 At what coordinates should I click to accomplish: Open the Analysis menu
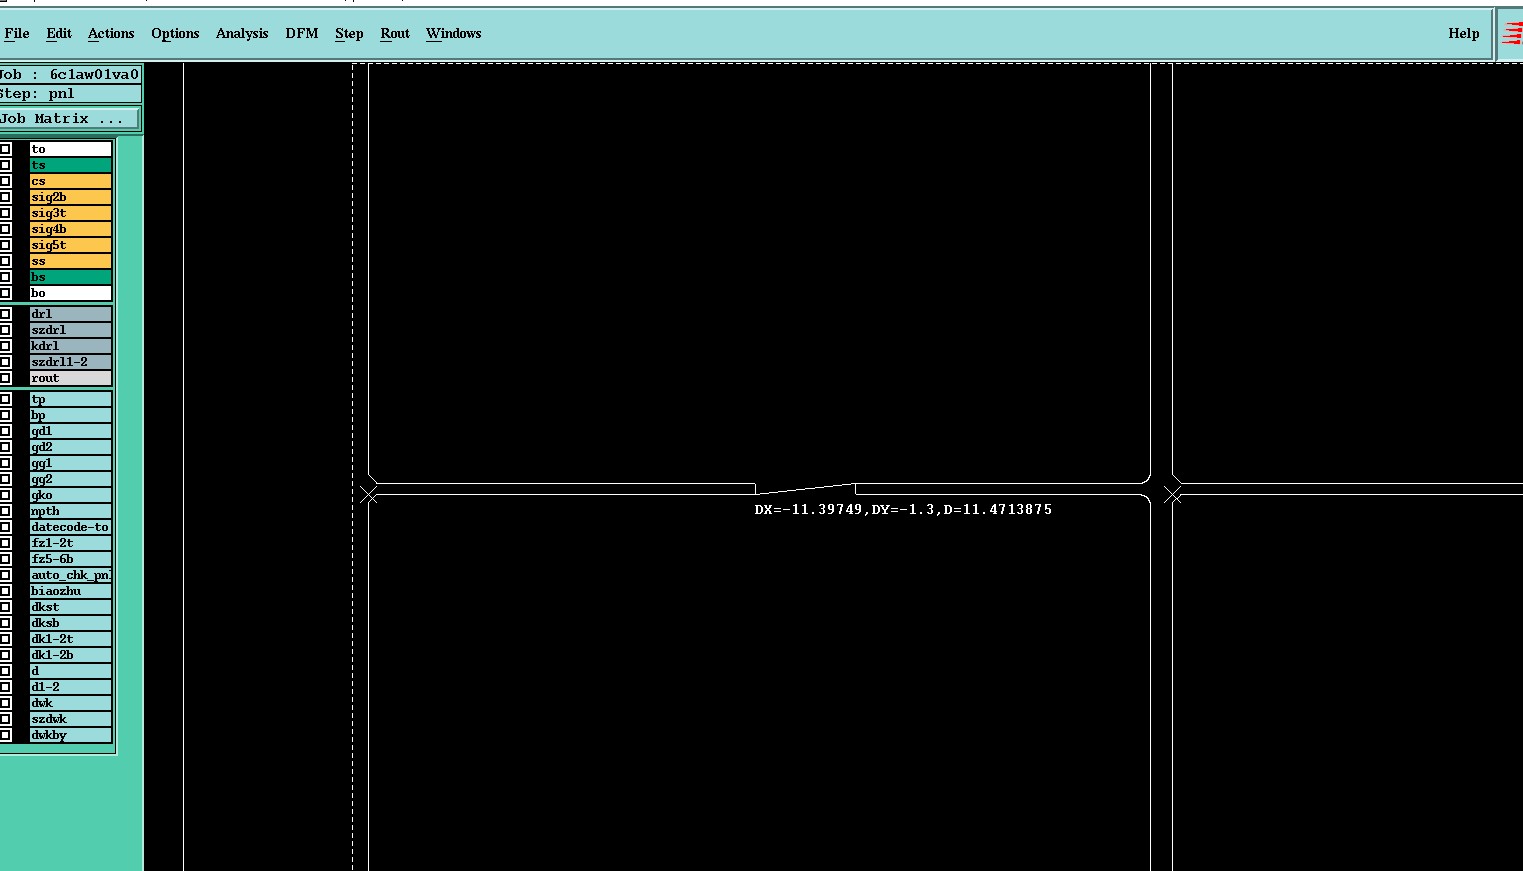click(x=242, y=33)
